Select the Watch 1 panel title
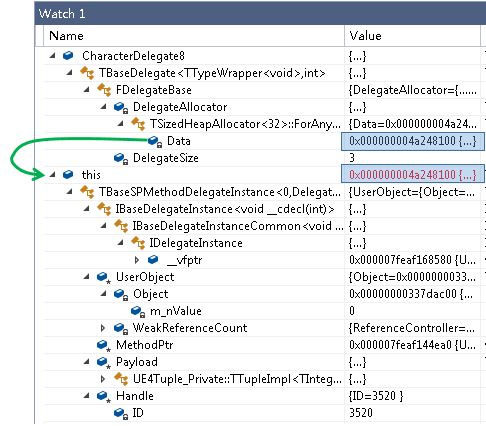Image resolution: width=486 pixels, height=426 pixels. (x=62, y=14)
